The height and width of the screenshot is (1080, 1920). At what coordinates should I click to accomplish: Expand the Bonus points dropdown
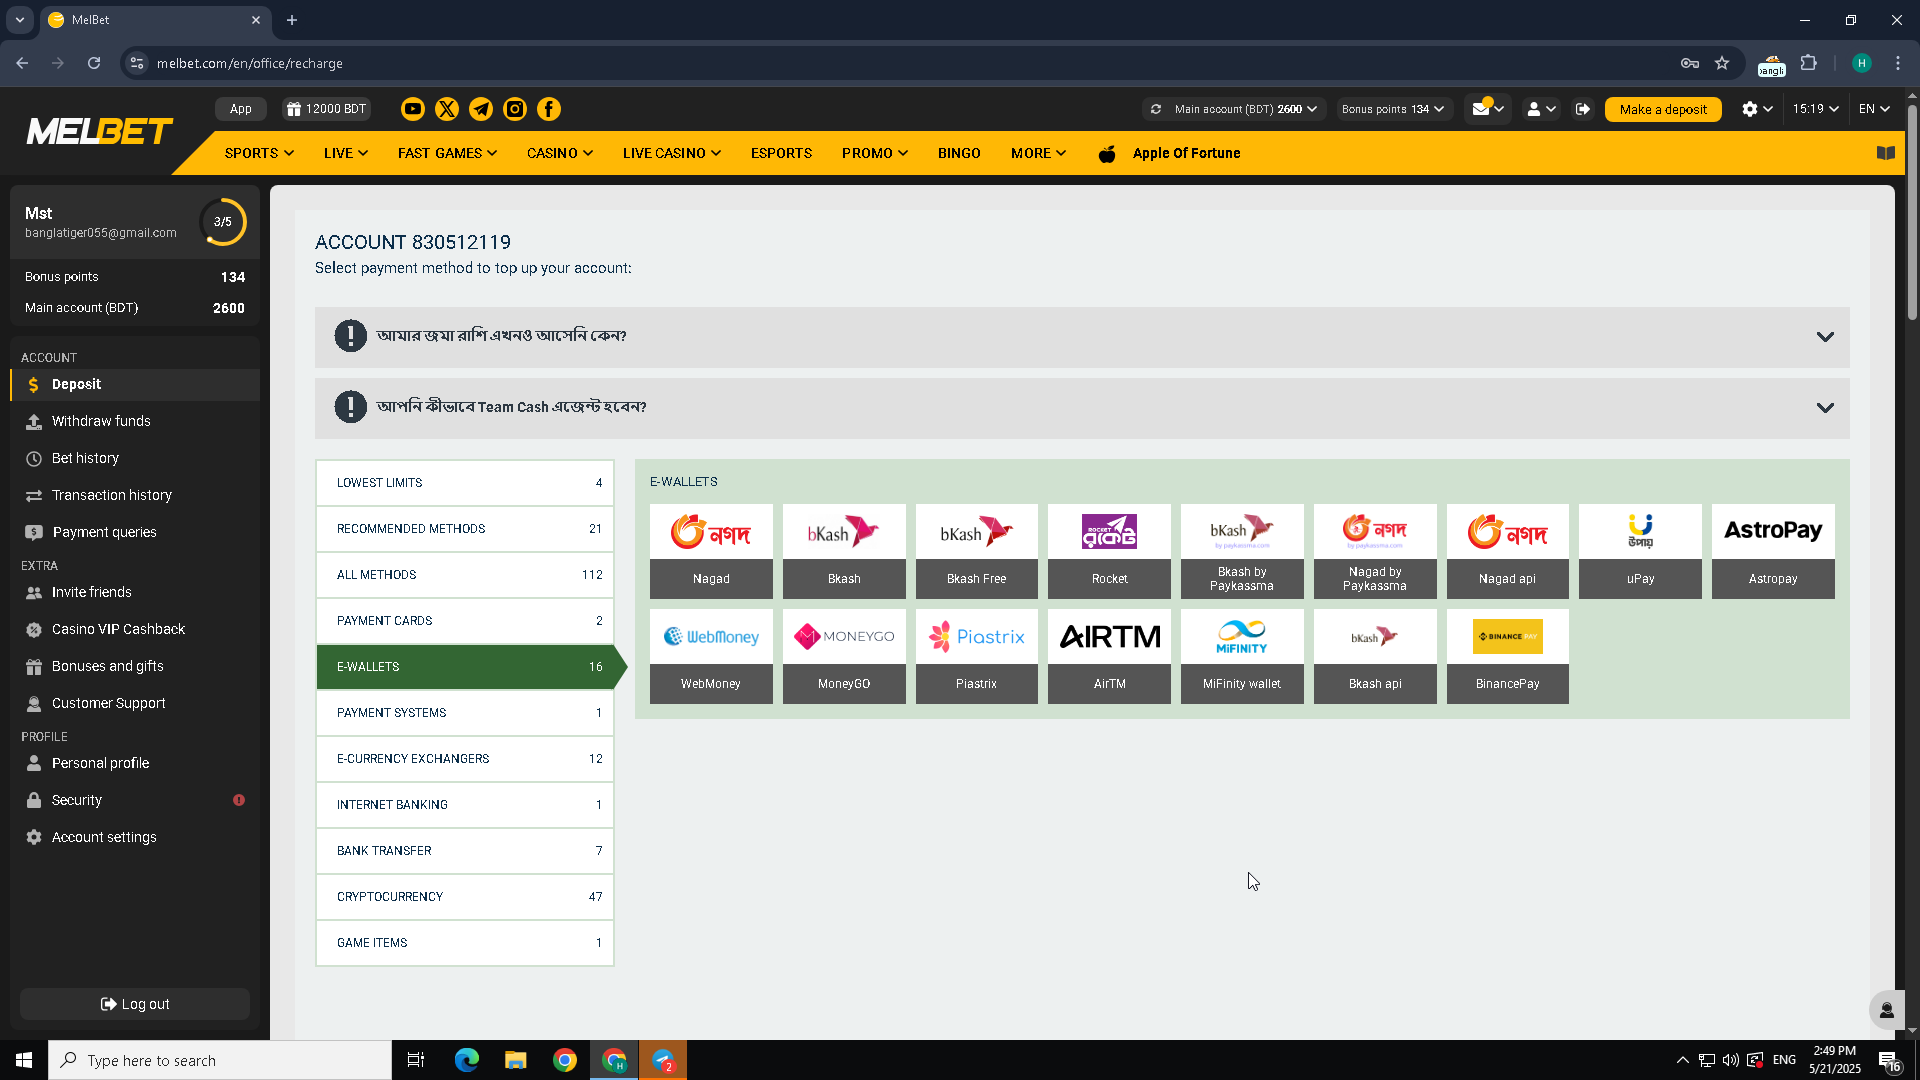pos(1392,109)
